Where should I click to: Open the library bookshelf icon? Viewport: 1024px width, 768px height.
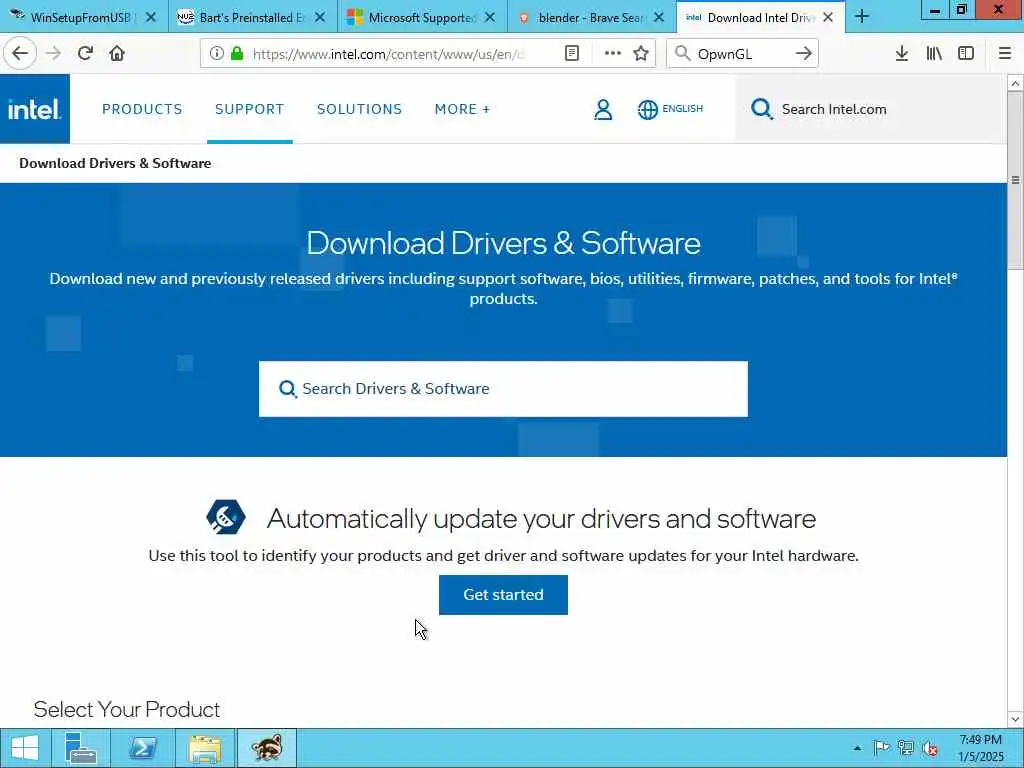934,54
